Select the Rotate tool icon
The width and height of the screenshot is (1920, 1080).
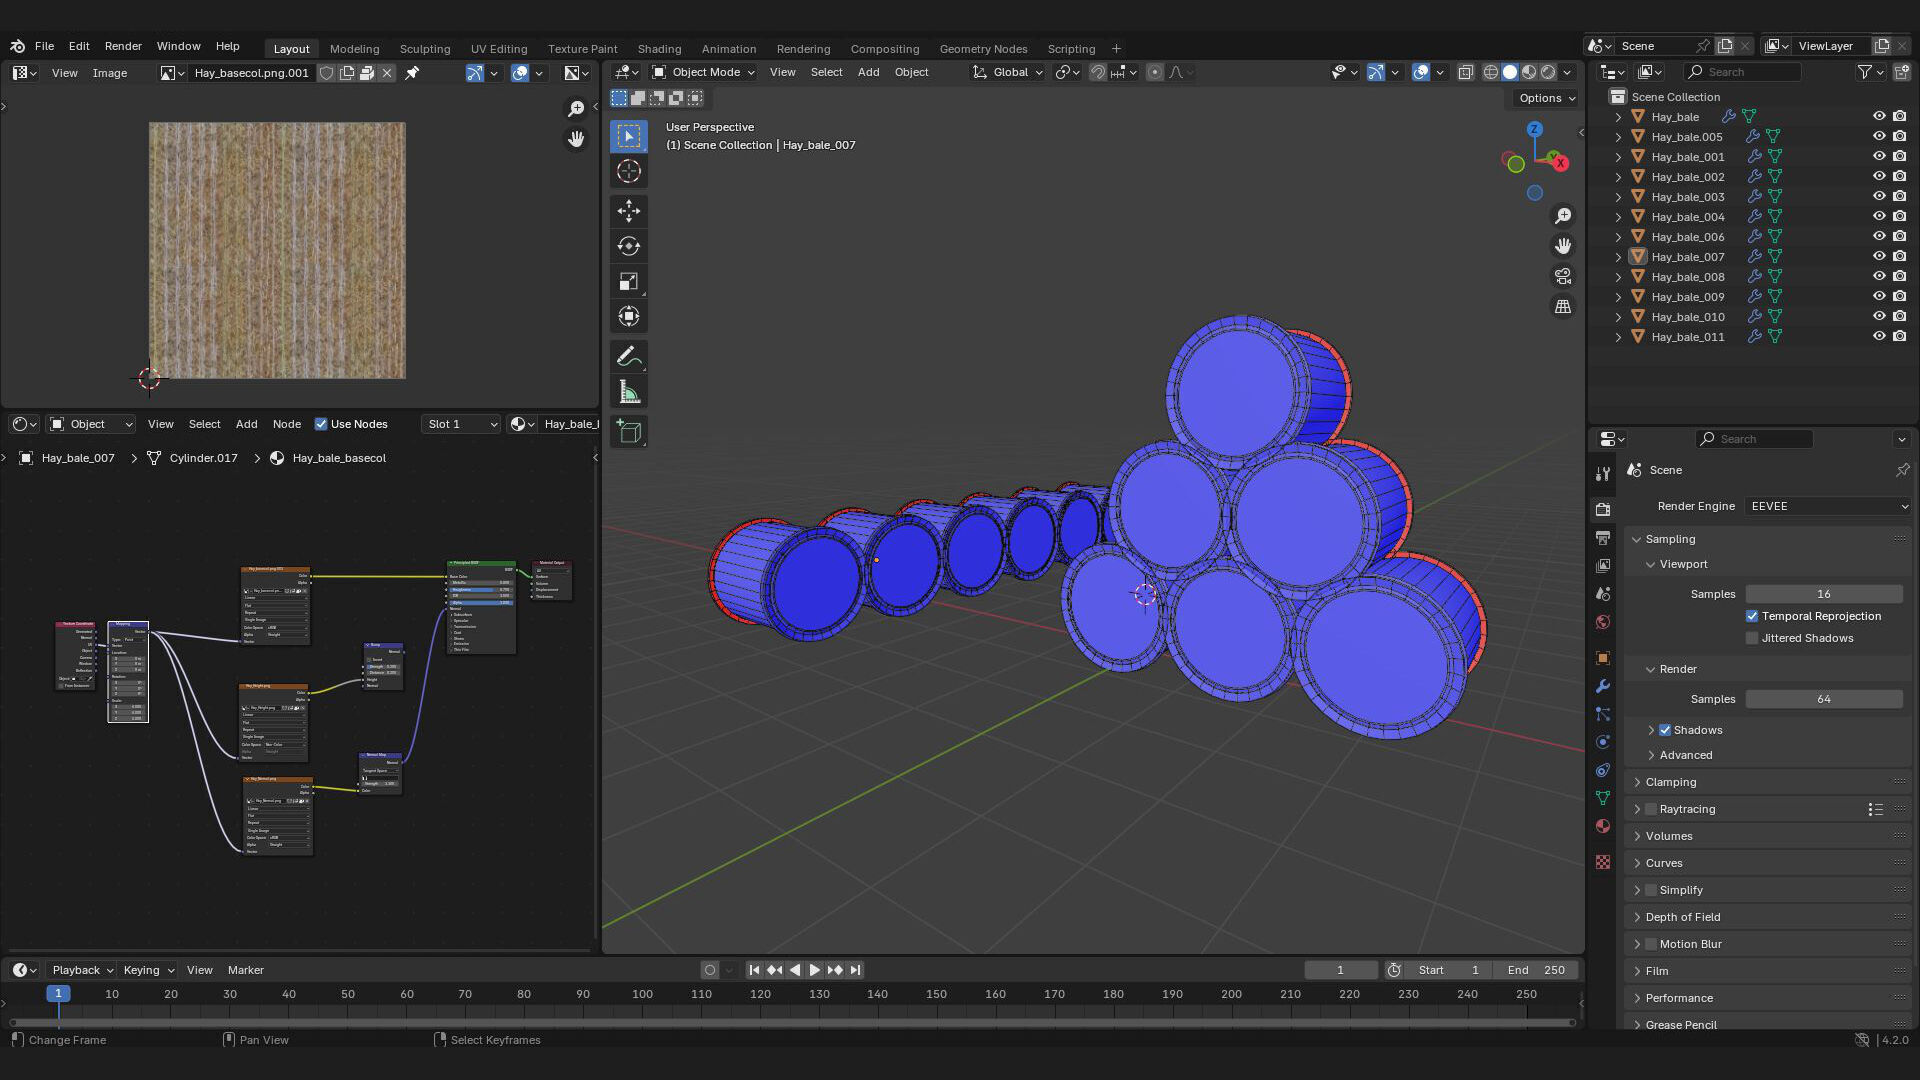pyautogui.click(x=628, y=246)
